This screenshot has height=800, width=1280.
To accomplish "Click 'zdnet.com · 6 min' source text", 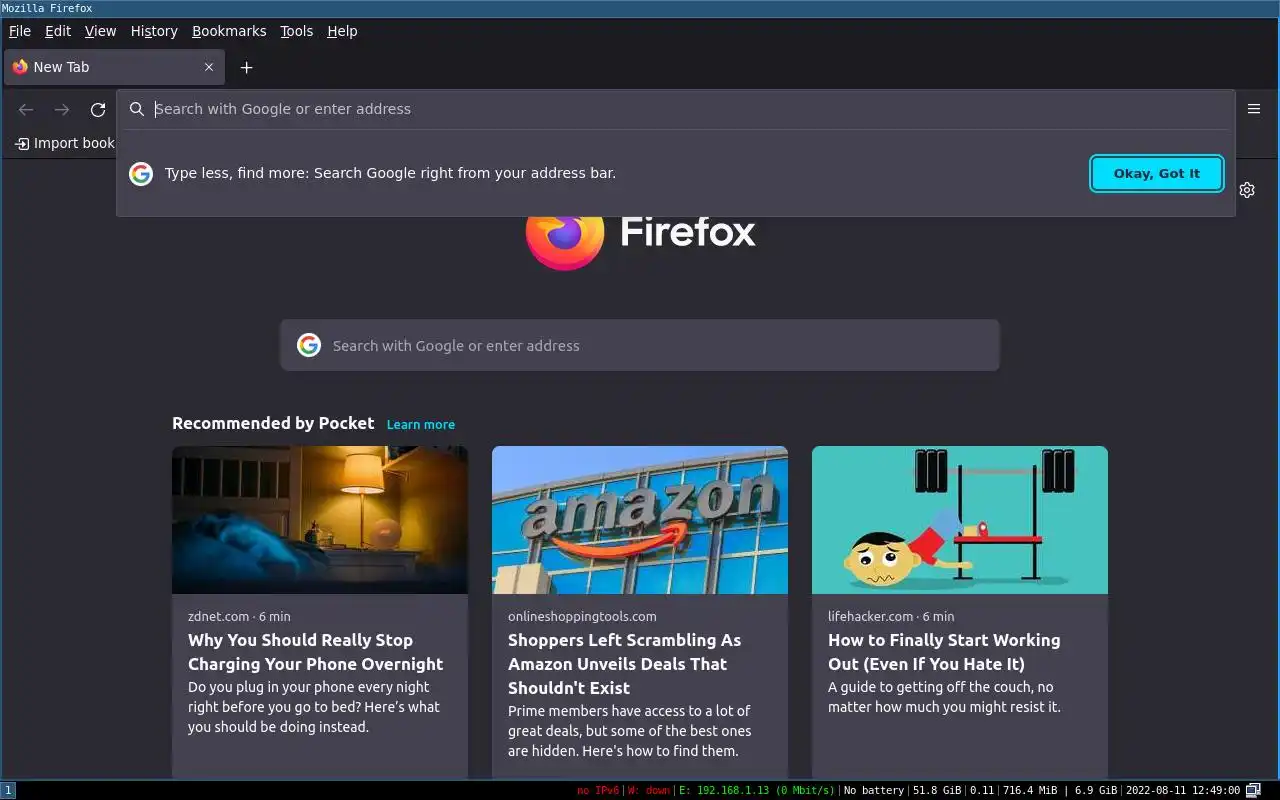I will tap(239, 616).
